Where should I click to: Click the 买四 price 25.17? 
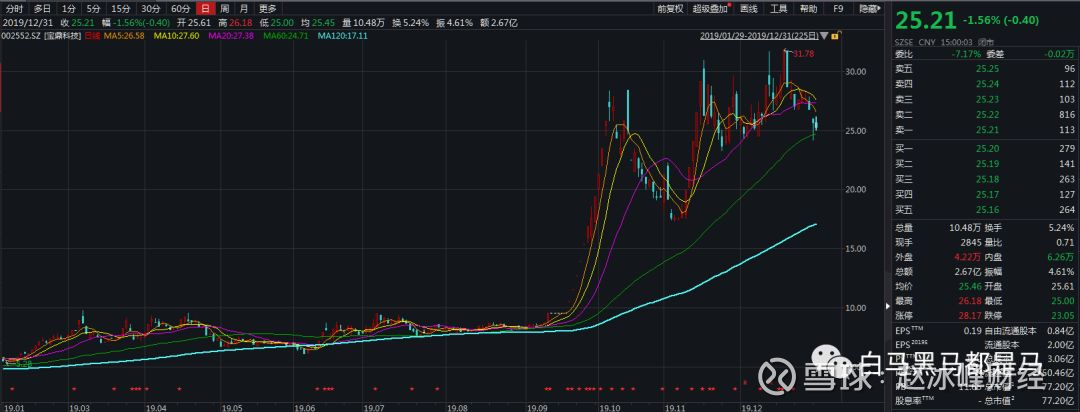(x=986, y=194)
